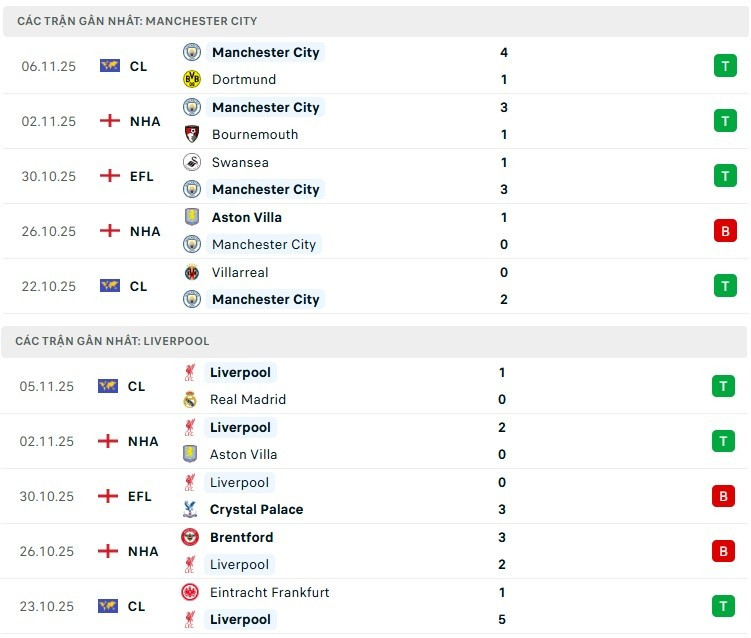Click the Eintracht Frankfurt club crest icon
Screen dimensions: 751x638
pos(190,592)
